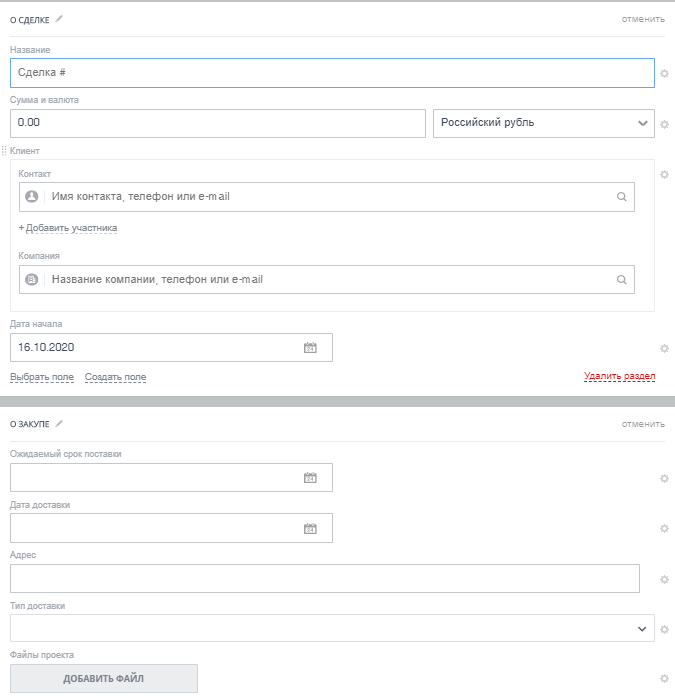Click the Создать поле link
675x696 pixels.
click(x=115, y=377)
